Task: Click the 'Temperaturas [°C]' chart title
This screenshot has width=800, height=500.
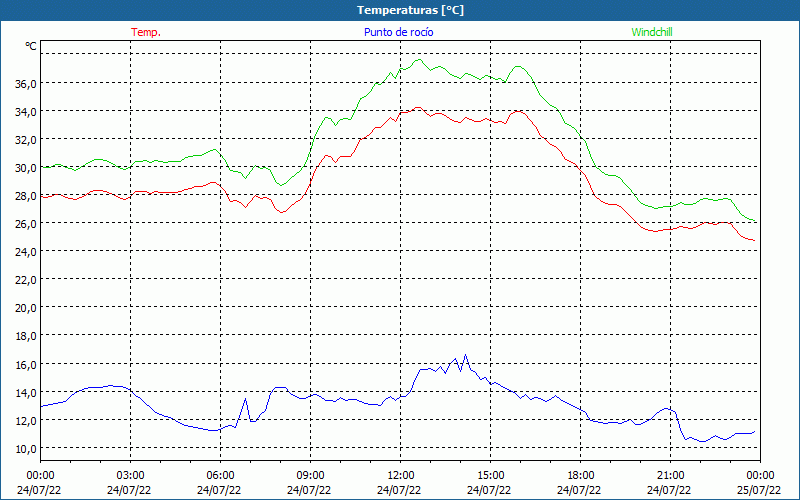Action: point(410,10)
